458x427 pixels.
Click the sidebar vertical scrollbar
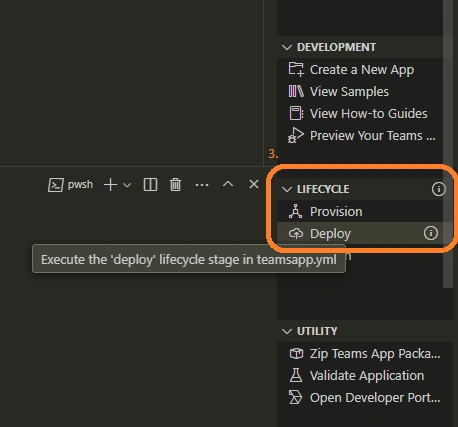[448, 143]
